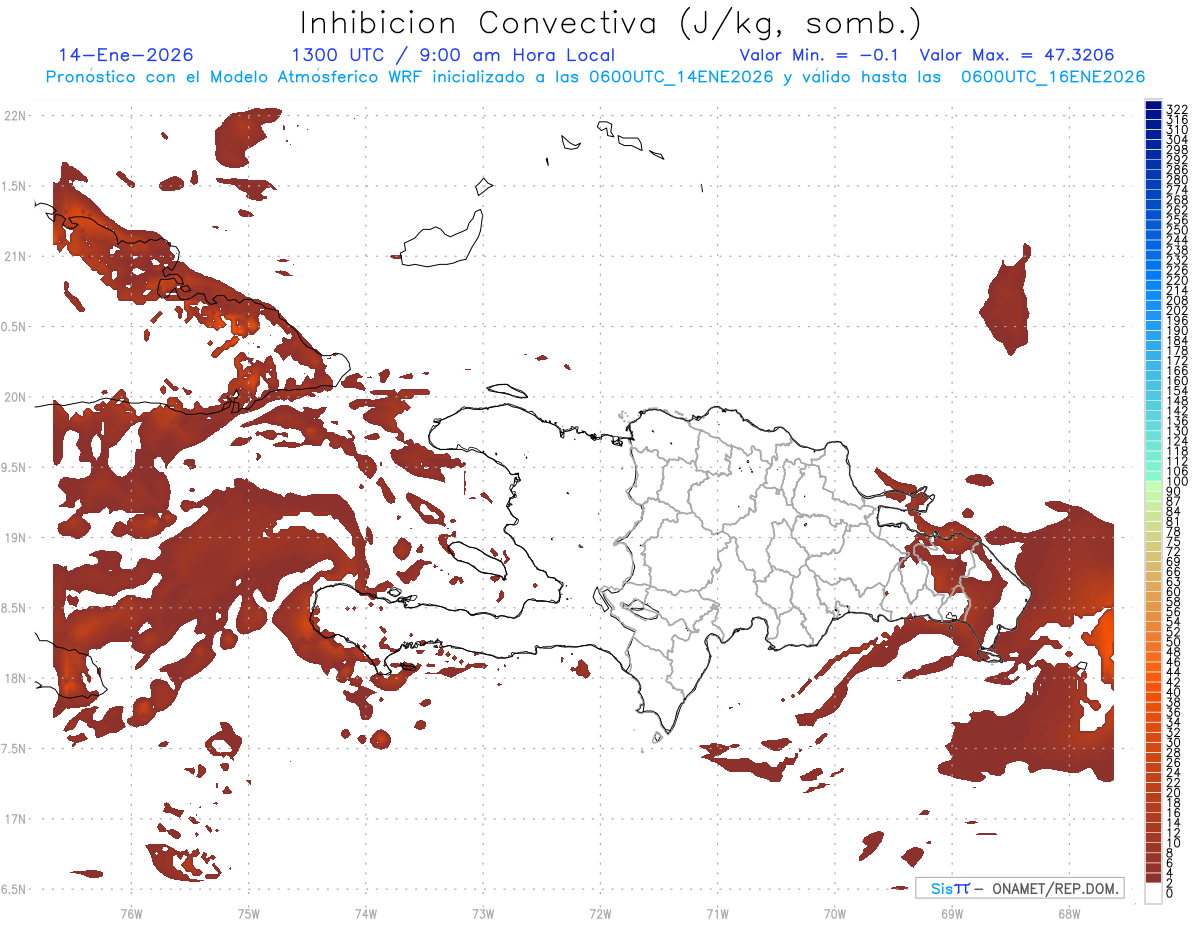Click the '76W' longitude label
Viewport: 1200px width, 927px height.
pos(131,913)
